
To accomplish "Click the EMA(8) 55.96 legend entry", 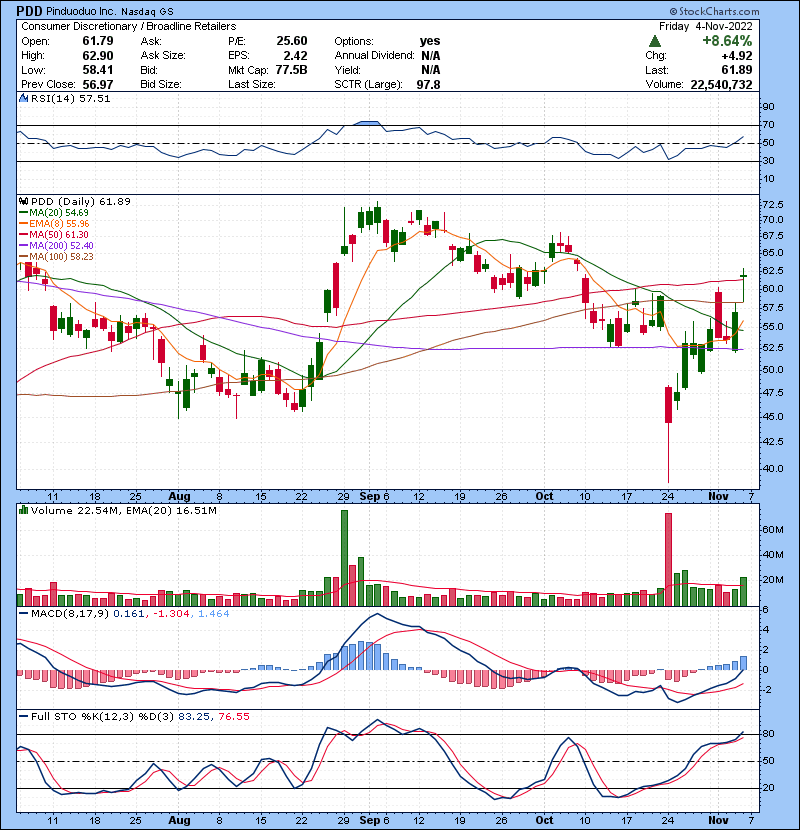I will (59, 223).
